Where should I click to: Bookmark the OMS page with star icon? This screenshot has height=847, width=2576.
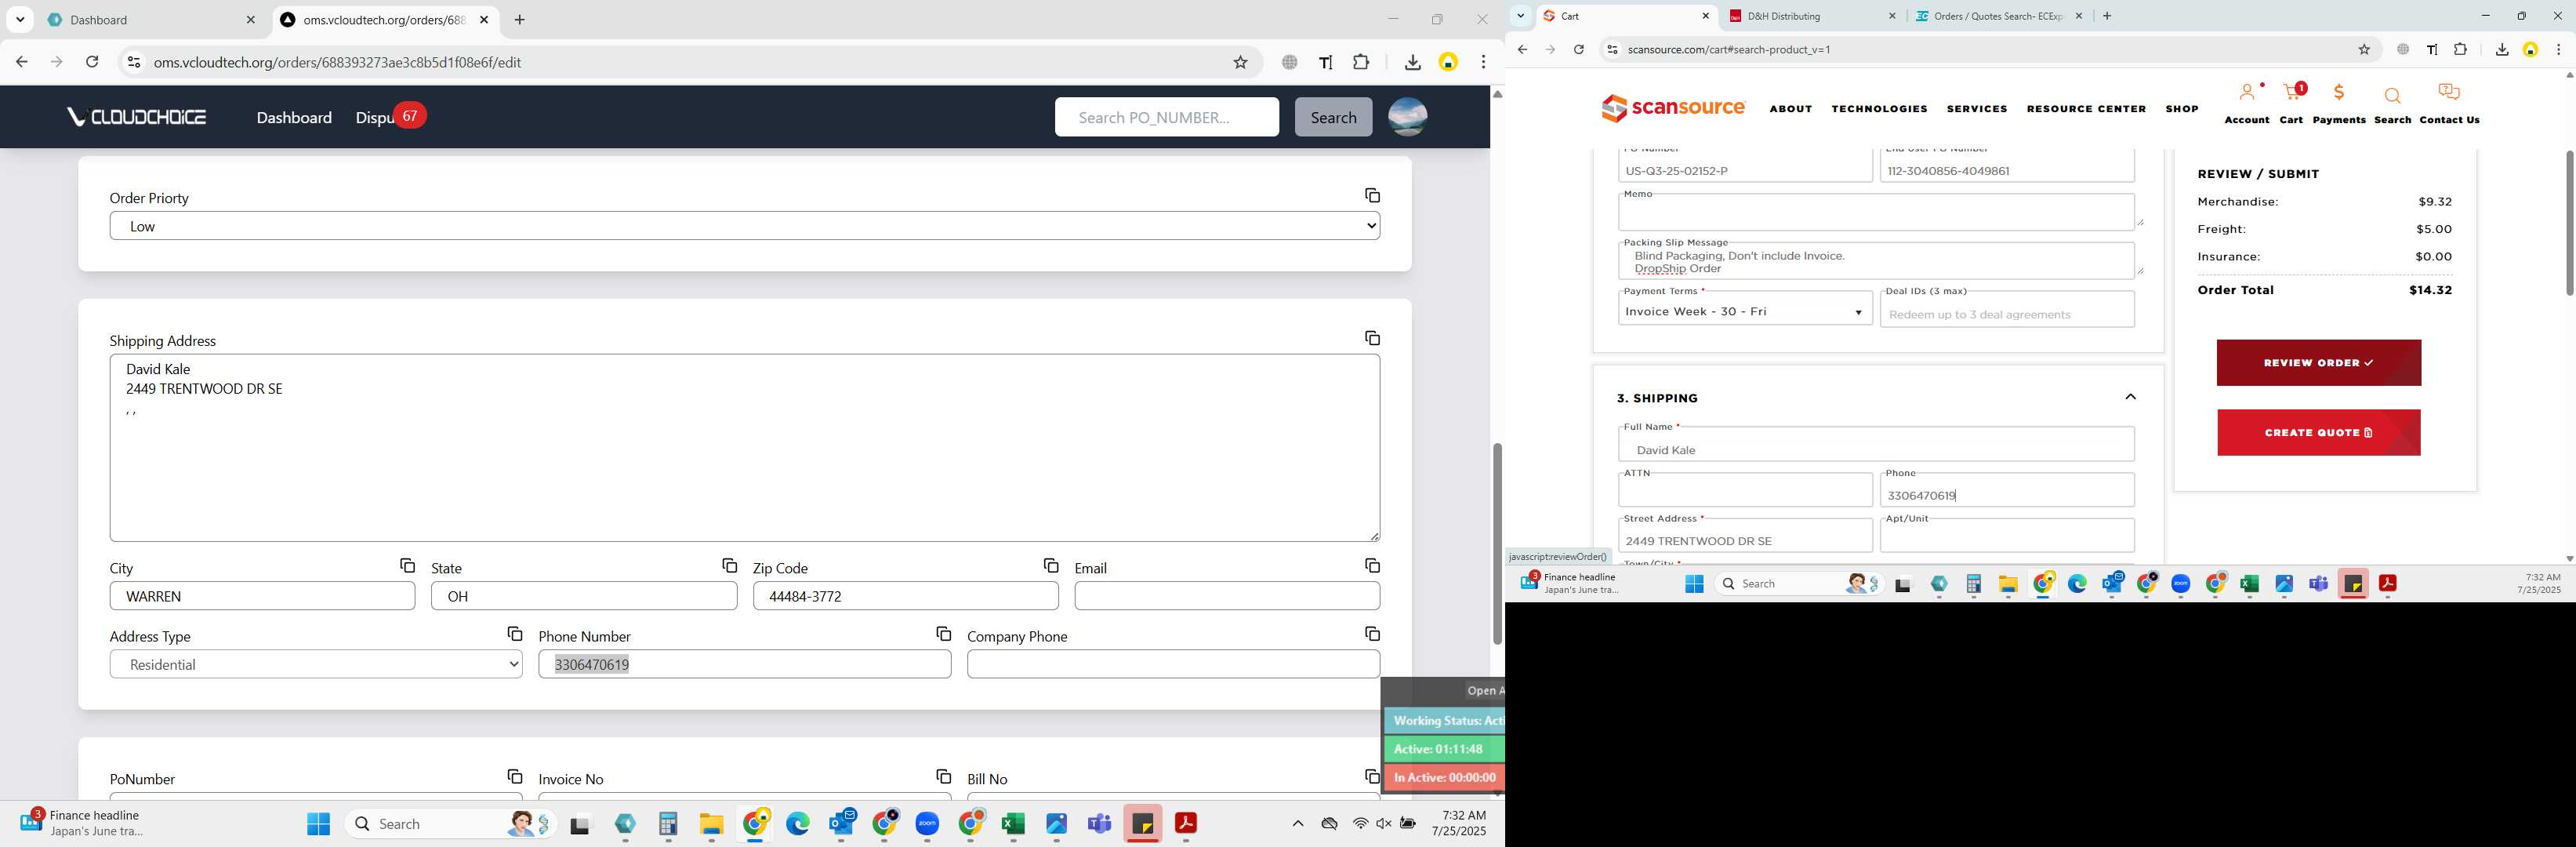tap(1240, 62)
